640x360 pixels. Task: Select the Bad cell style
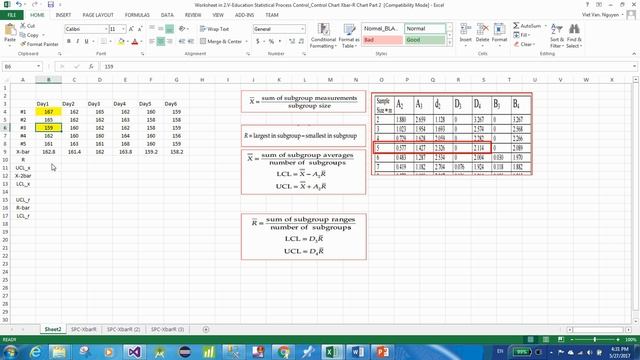point(383,40)
